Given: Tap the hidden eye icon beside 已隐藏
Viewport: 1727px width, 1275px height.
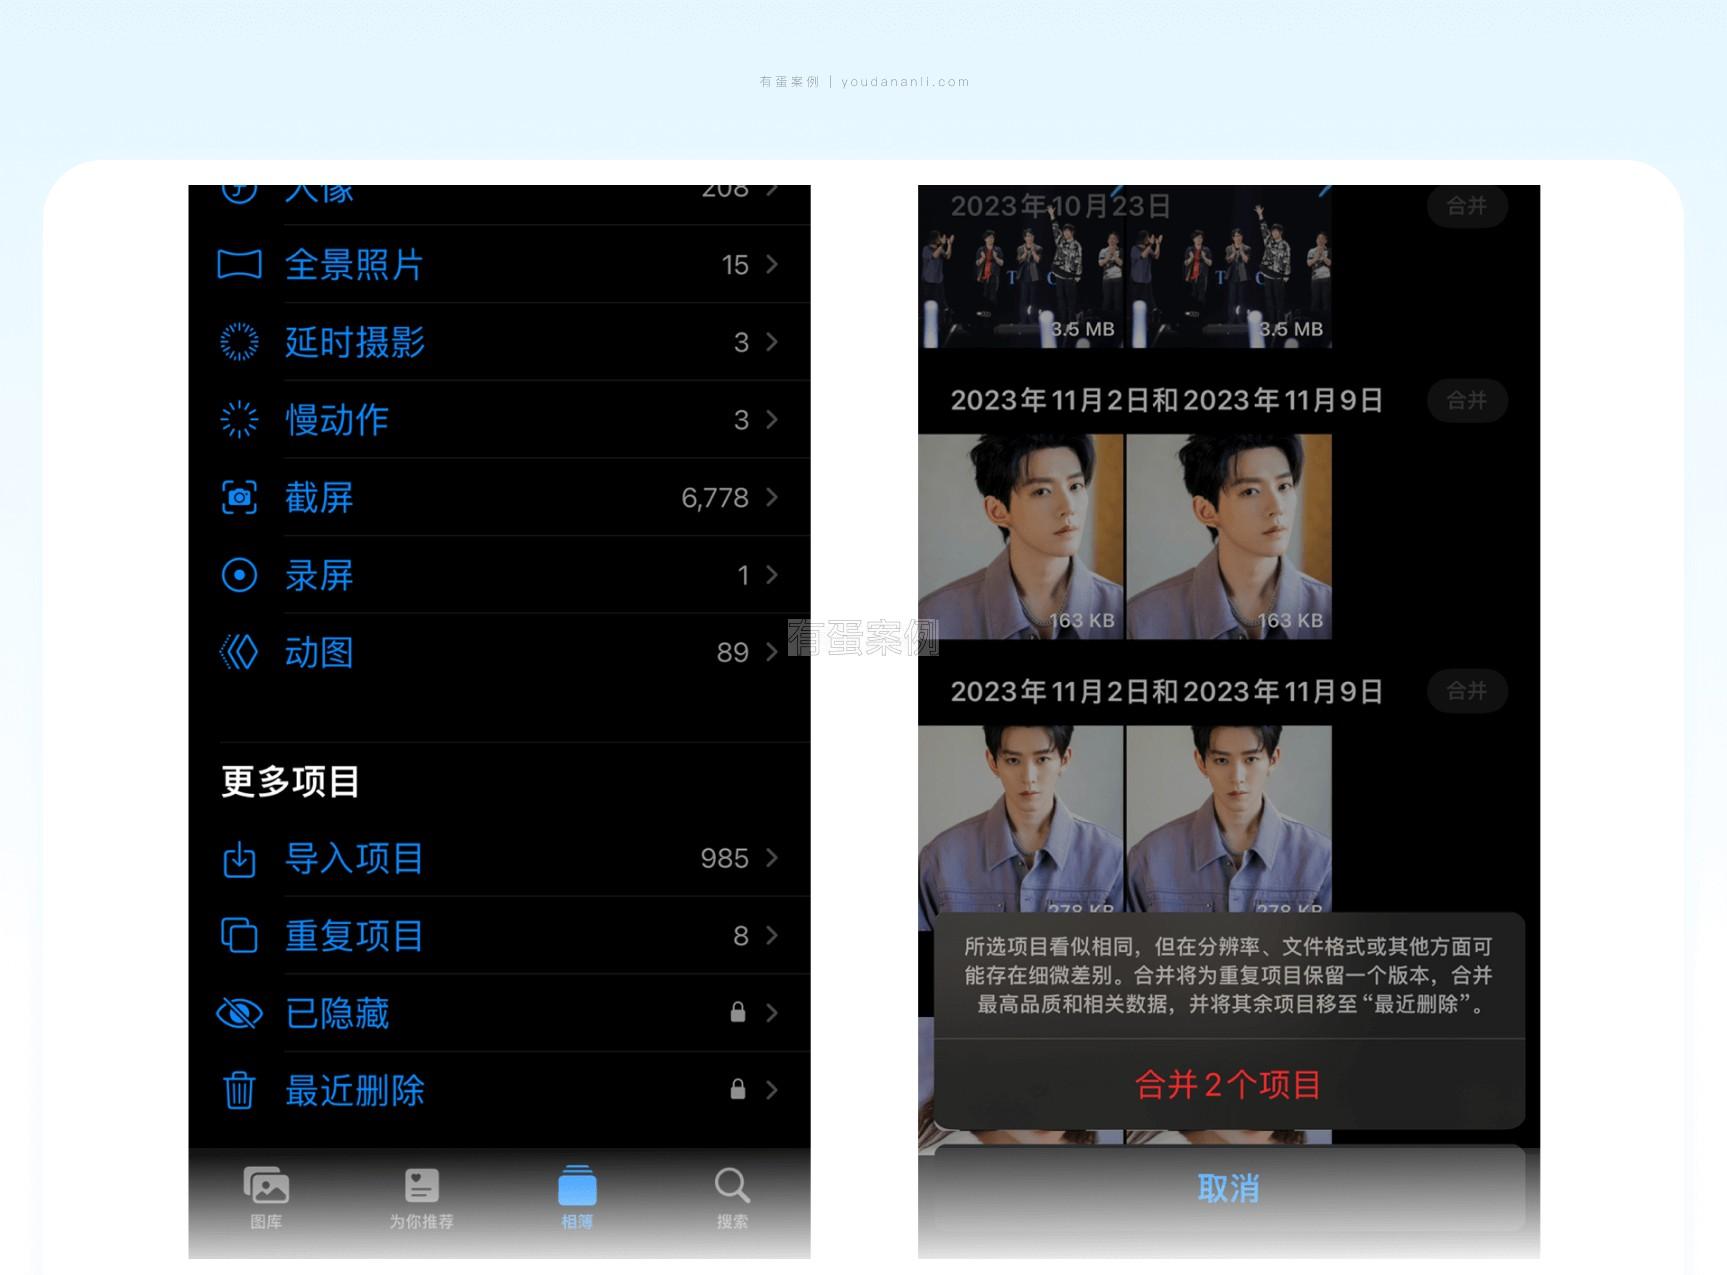Looking at the screenshot, I should [x=239, y=1013].
